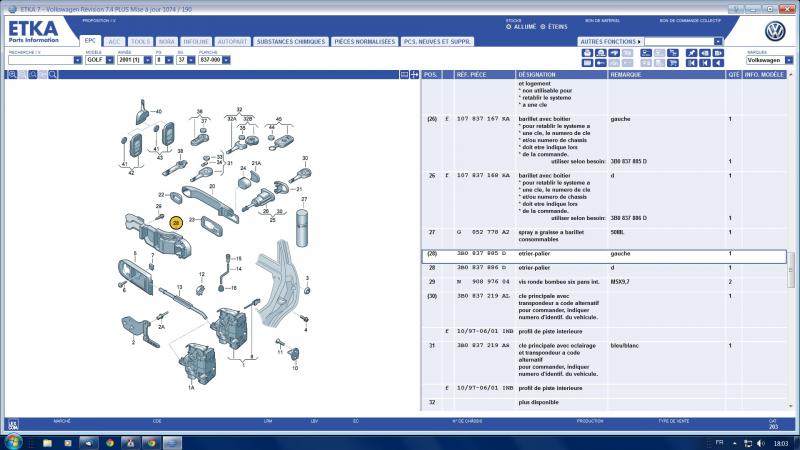Click the volume icon in the system tray
800x450 pixels.
[x=761, y=443]
